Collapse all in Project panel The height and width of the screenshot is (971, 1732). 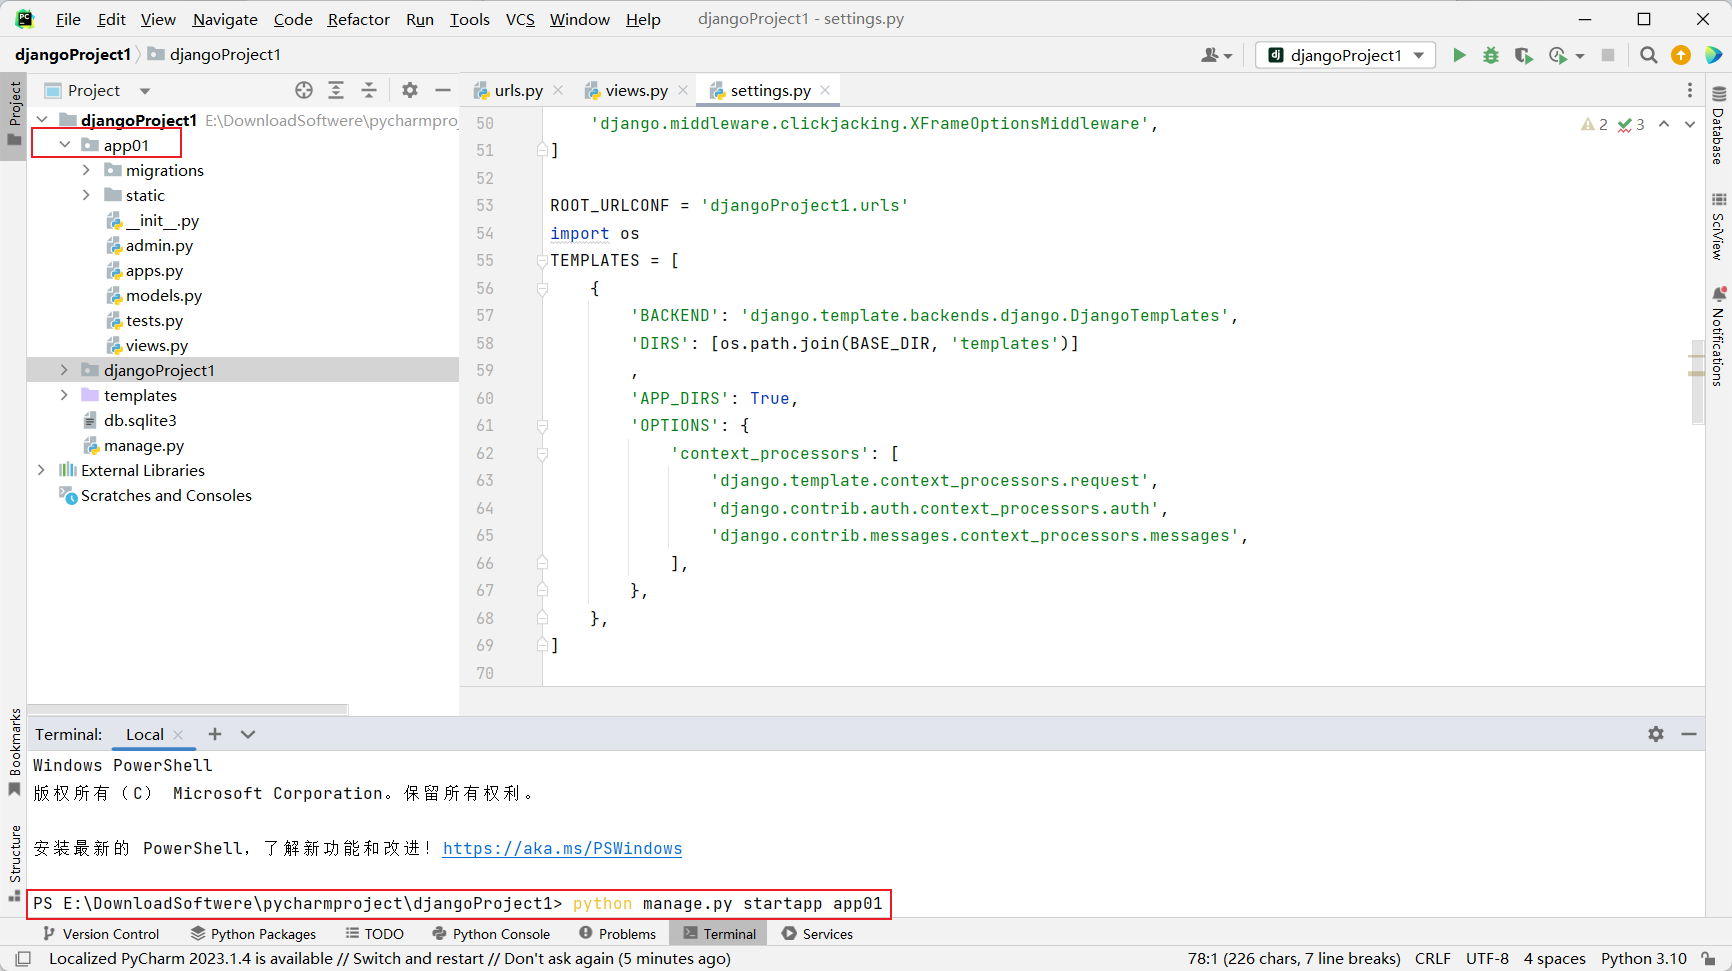coord(369,90)
